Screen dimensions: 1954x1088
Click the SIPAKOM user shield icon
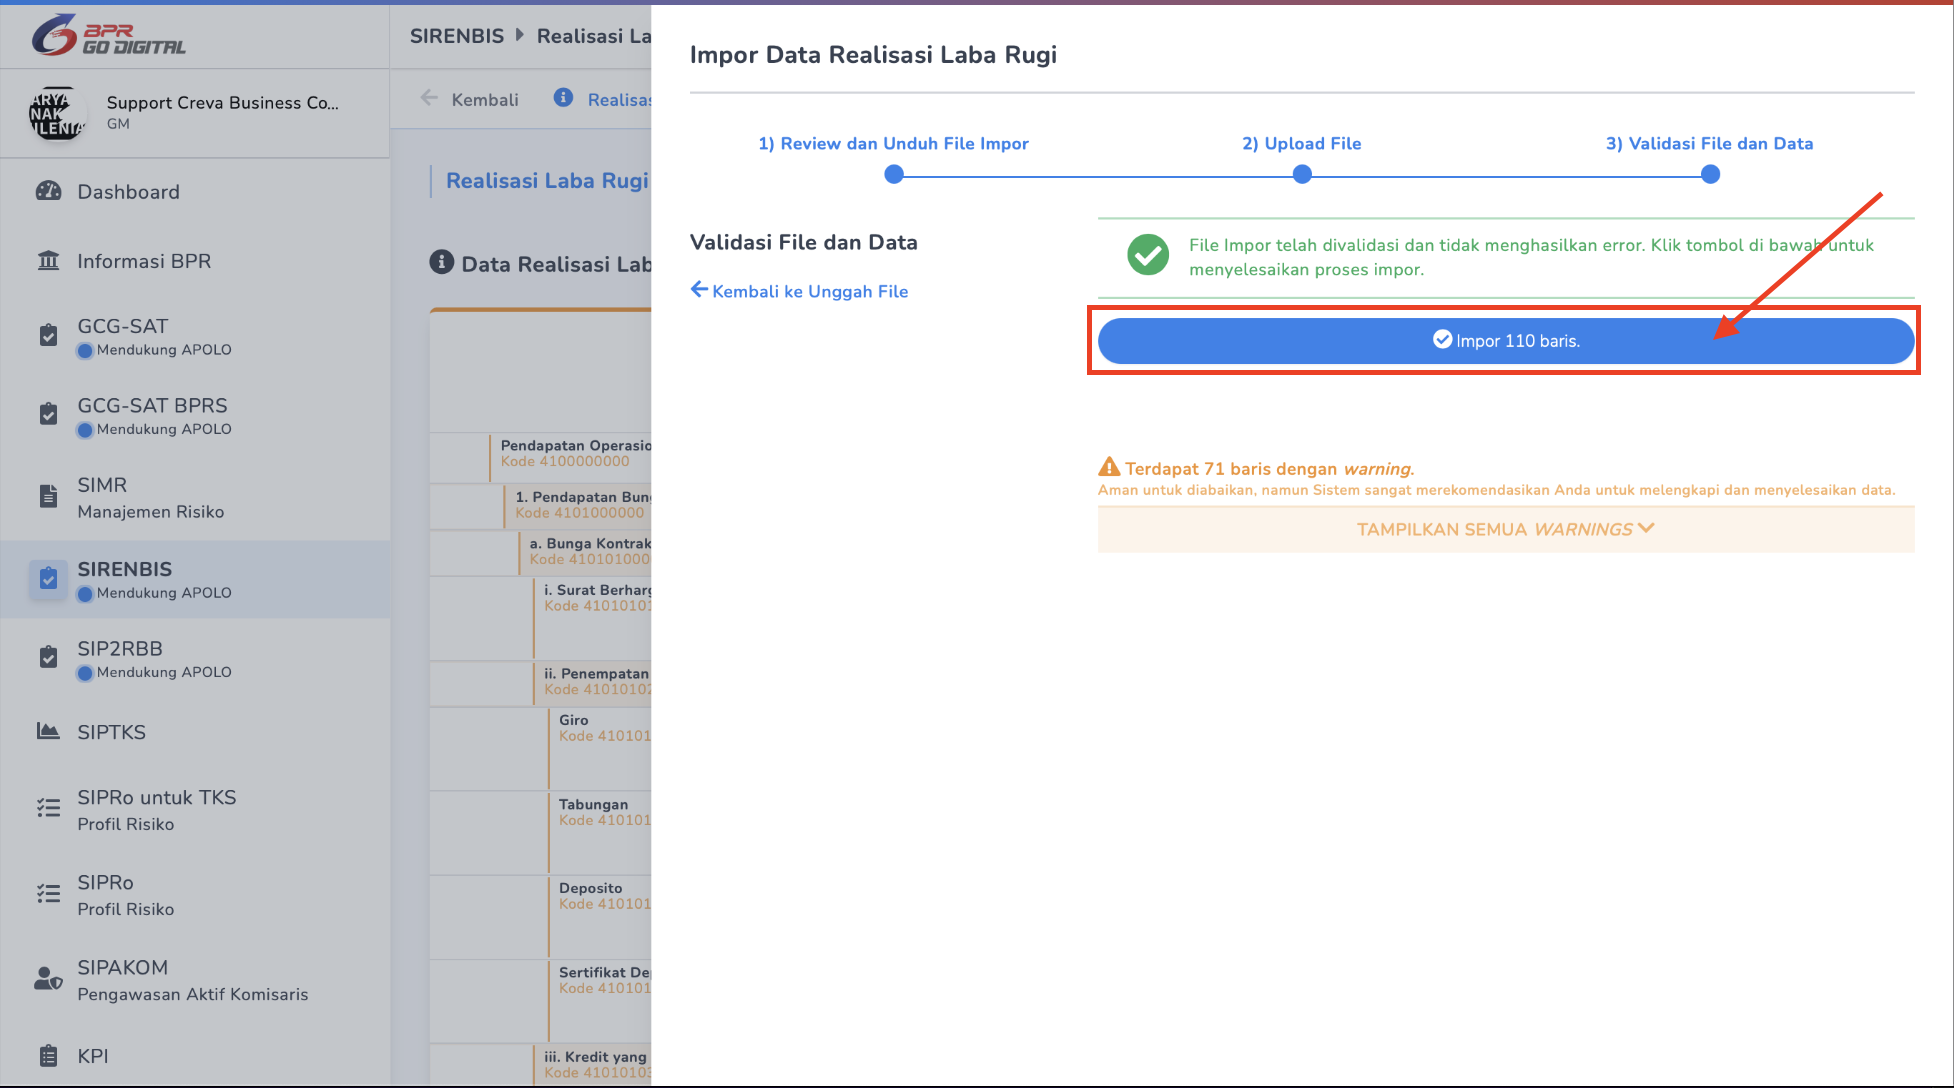pyautogui.click(x=48, y=978)
